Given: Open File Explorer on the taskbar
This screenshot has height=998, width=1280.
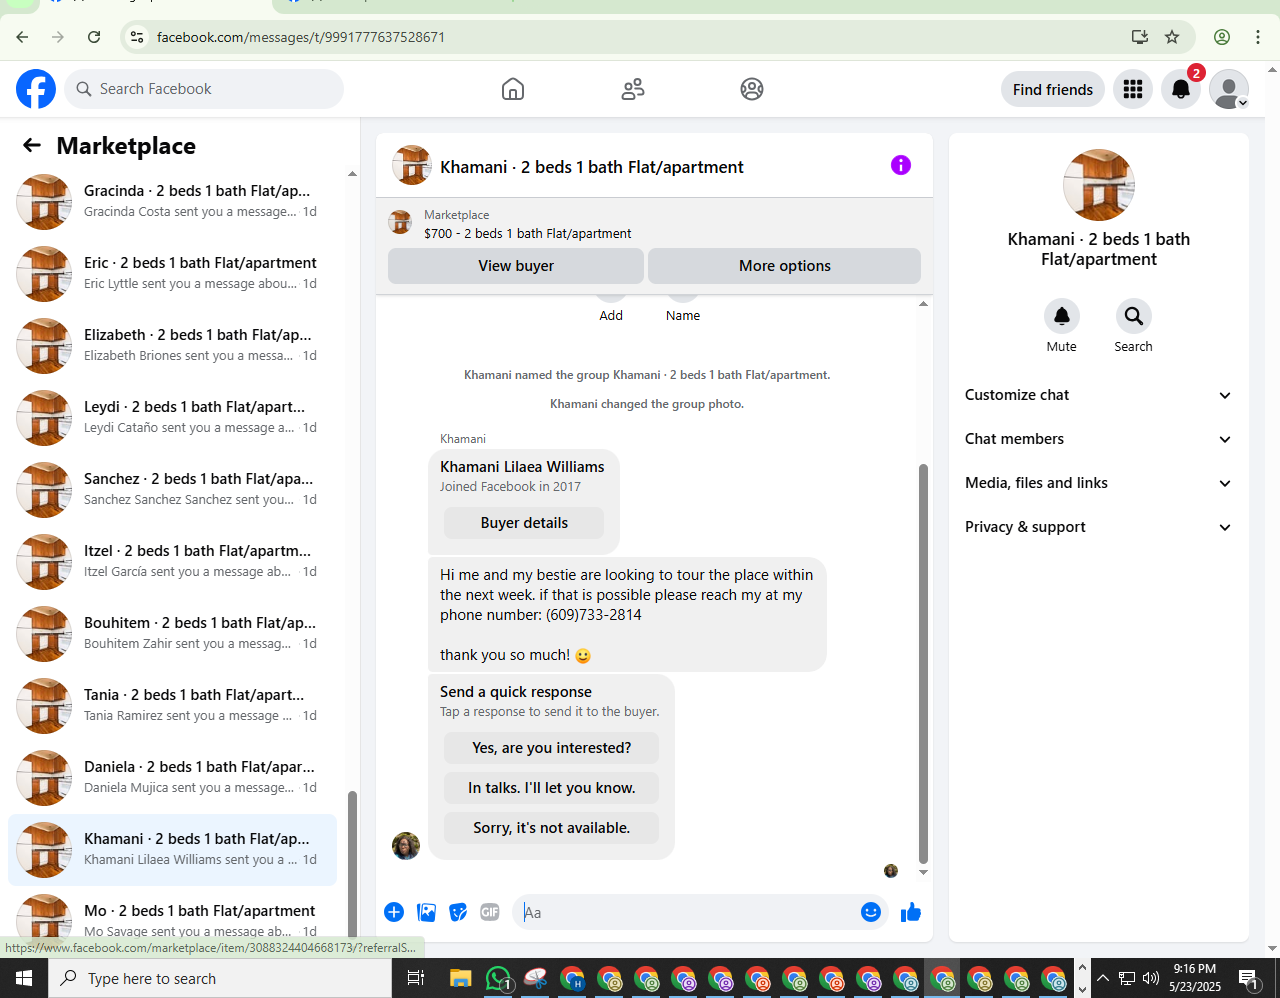Looking at the screenshot, I should [x=460, y=978].
